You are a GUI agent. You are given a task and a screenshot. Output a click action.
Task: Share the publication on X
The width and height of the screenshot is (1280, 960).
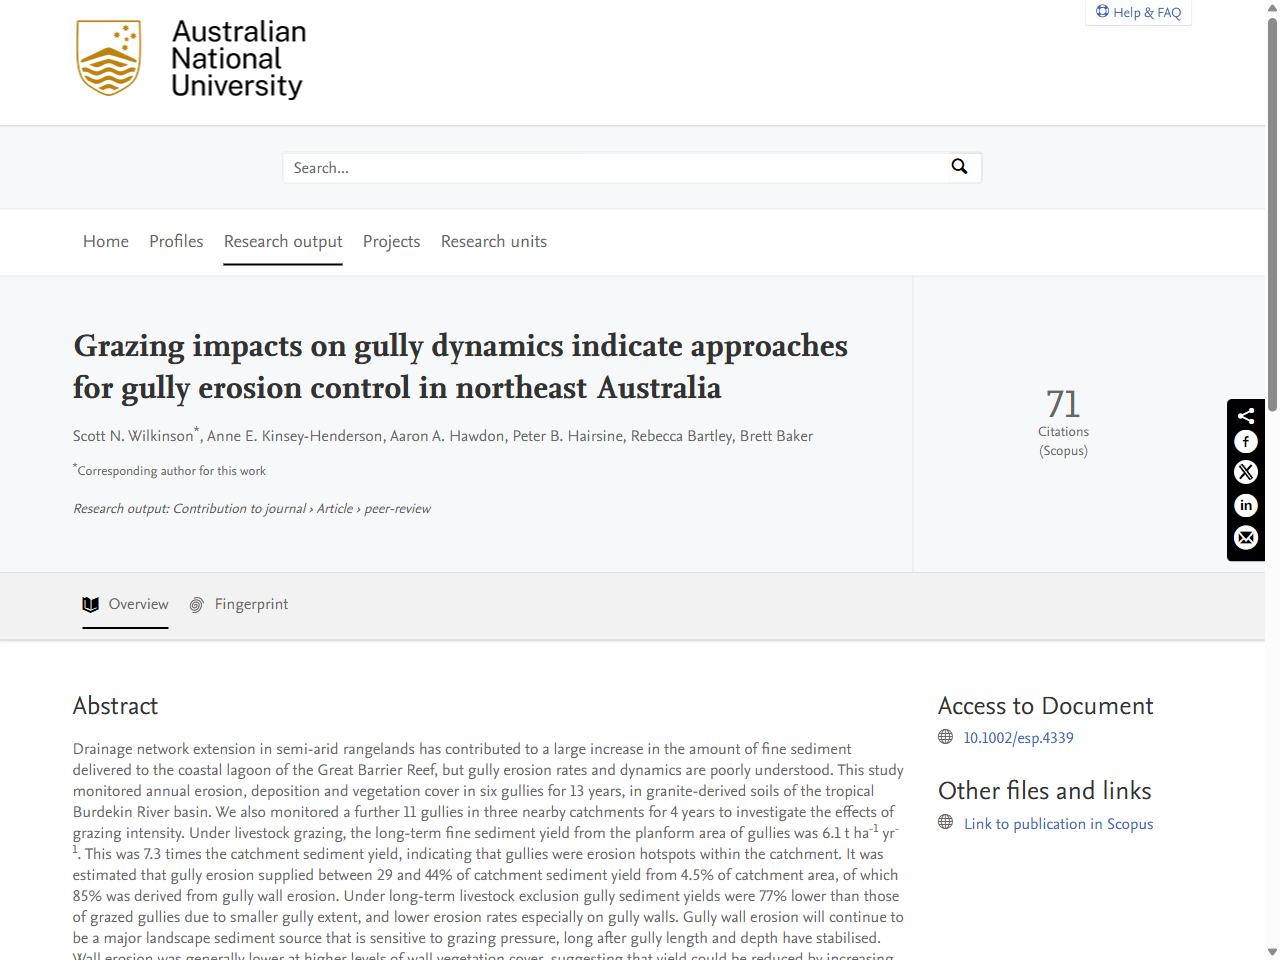click(1245, 472)
